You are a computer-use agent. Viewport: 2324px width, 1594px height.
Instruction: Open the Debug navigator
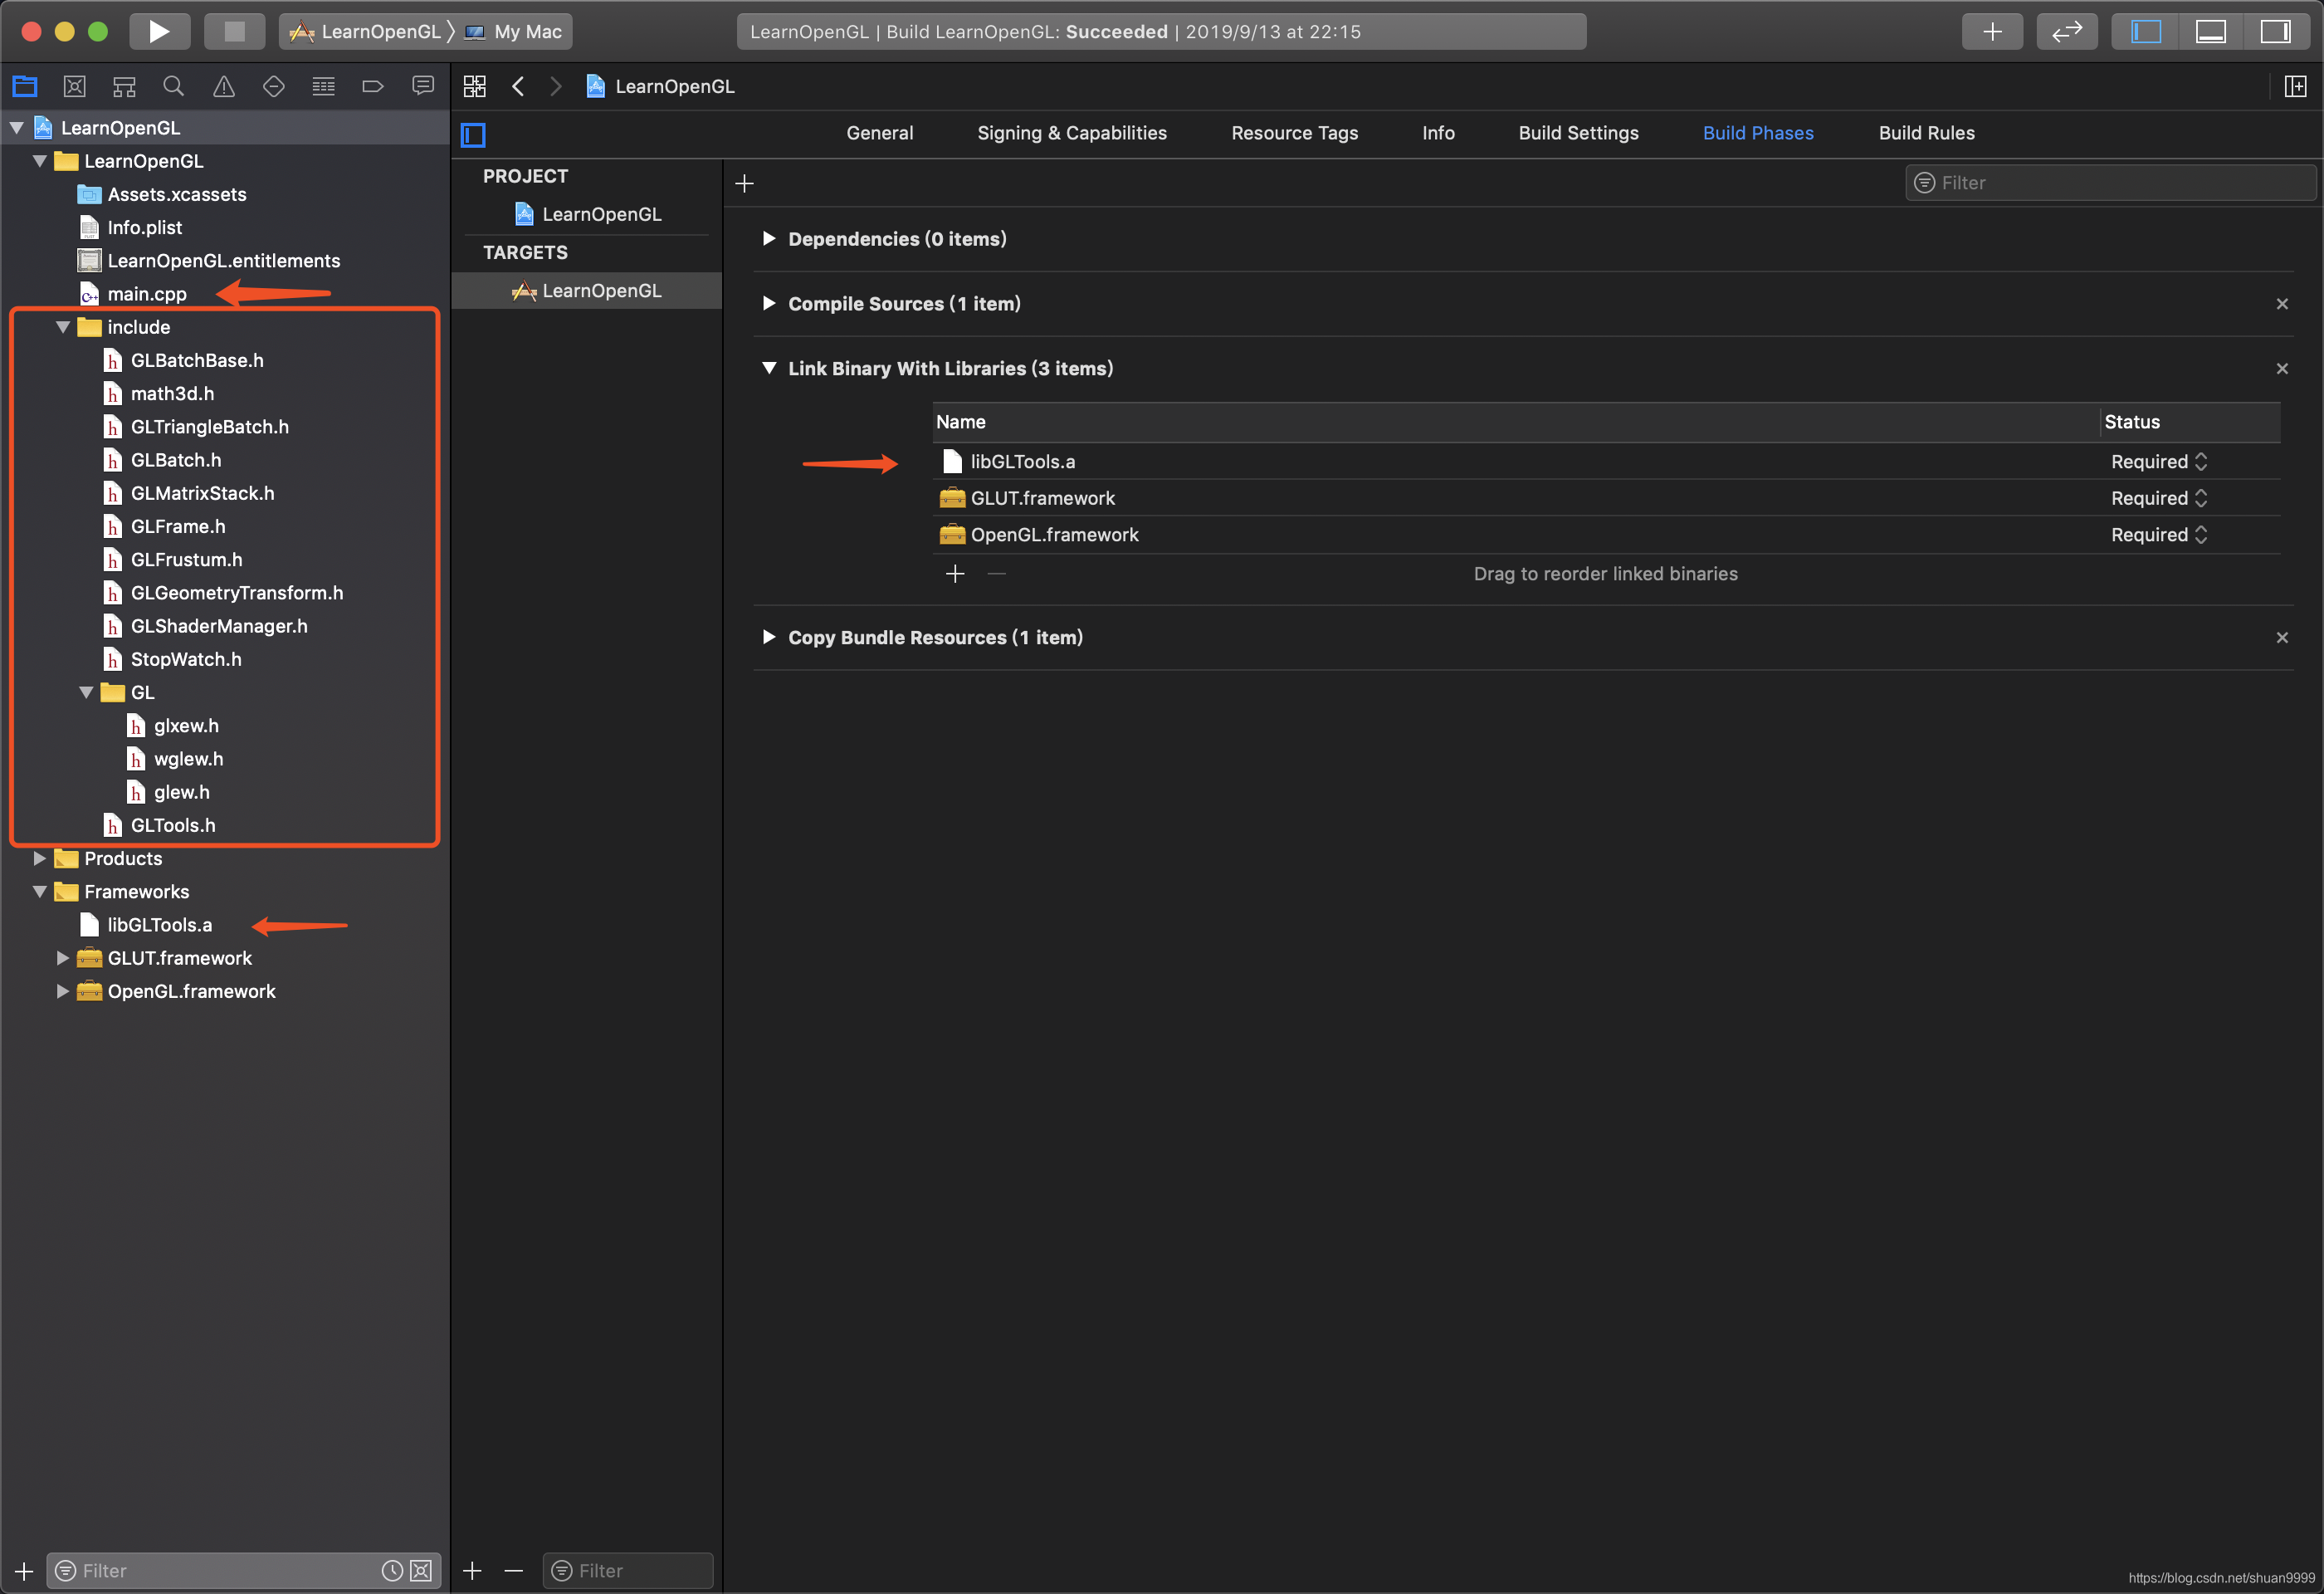click(x=323, y=86)
